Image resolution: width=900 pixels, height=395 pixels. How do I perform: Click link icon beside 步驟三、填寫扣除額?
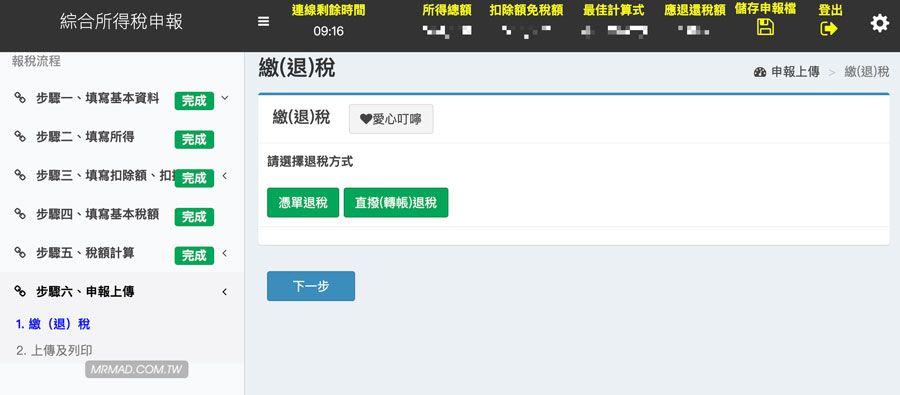coord(20,175)
